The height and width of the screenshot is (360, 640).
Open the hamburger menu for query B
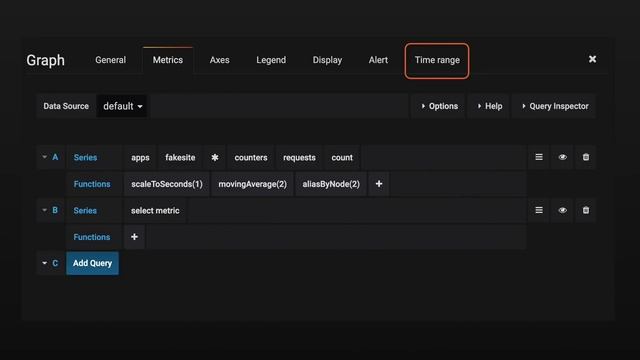[x=539, y=210]
